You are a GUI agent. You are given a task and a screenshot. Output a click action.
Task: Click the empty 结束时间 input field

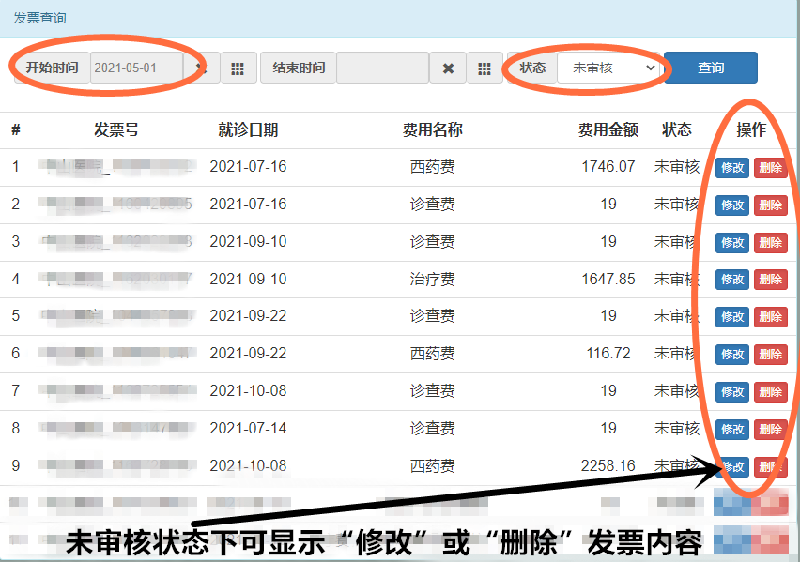click(x=382, y=68)
